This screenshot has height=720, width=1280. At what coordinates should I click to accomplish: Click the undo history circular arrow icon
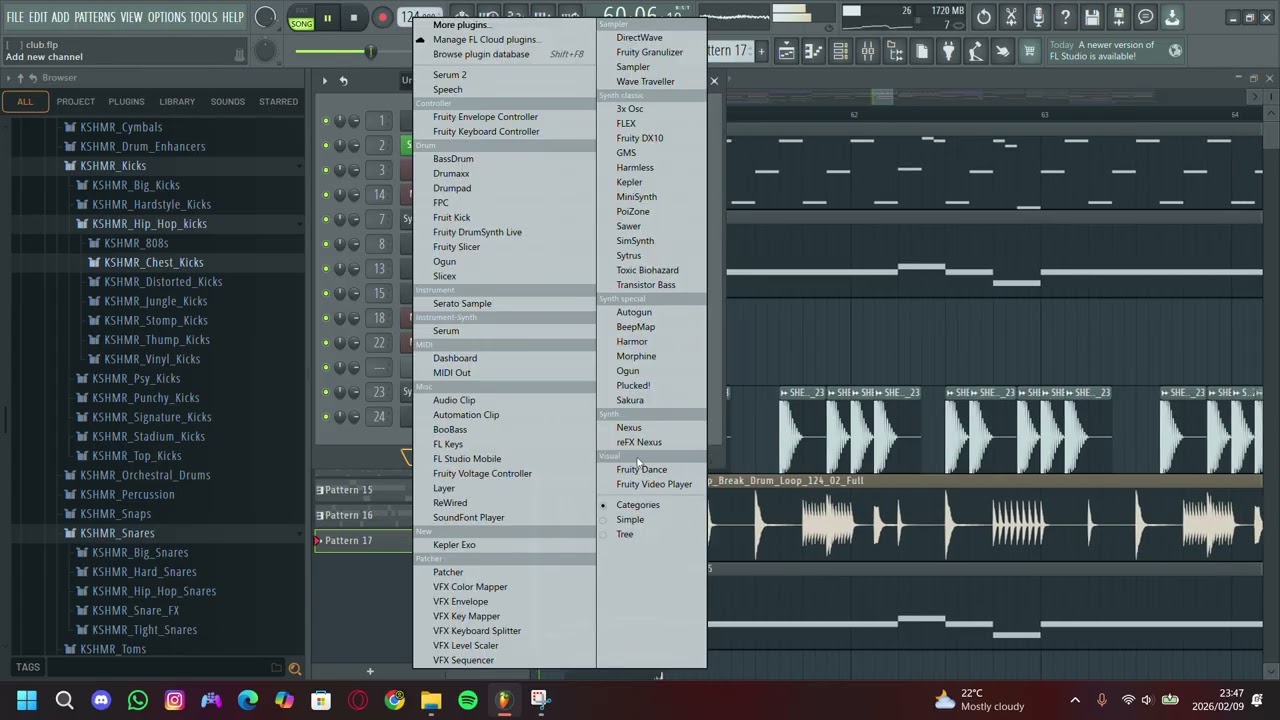[984, 17]
